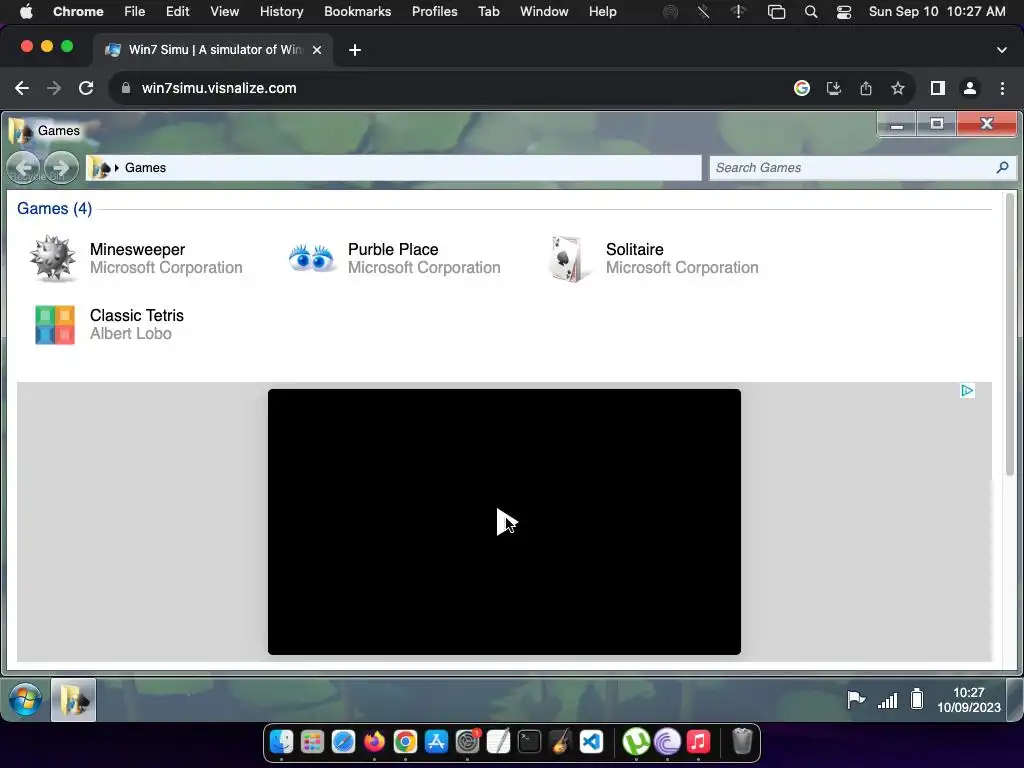Screen dimensions: 1024x768
Task: Click the AdChoices icon on the ad
Action: (967, 391)
